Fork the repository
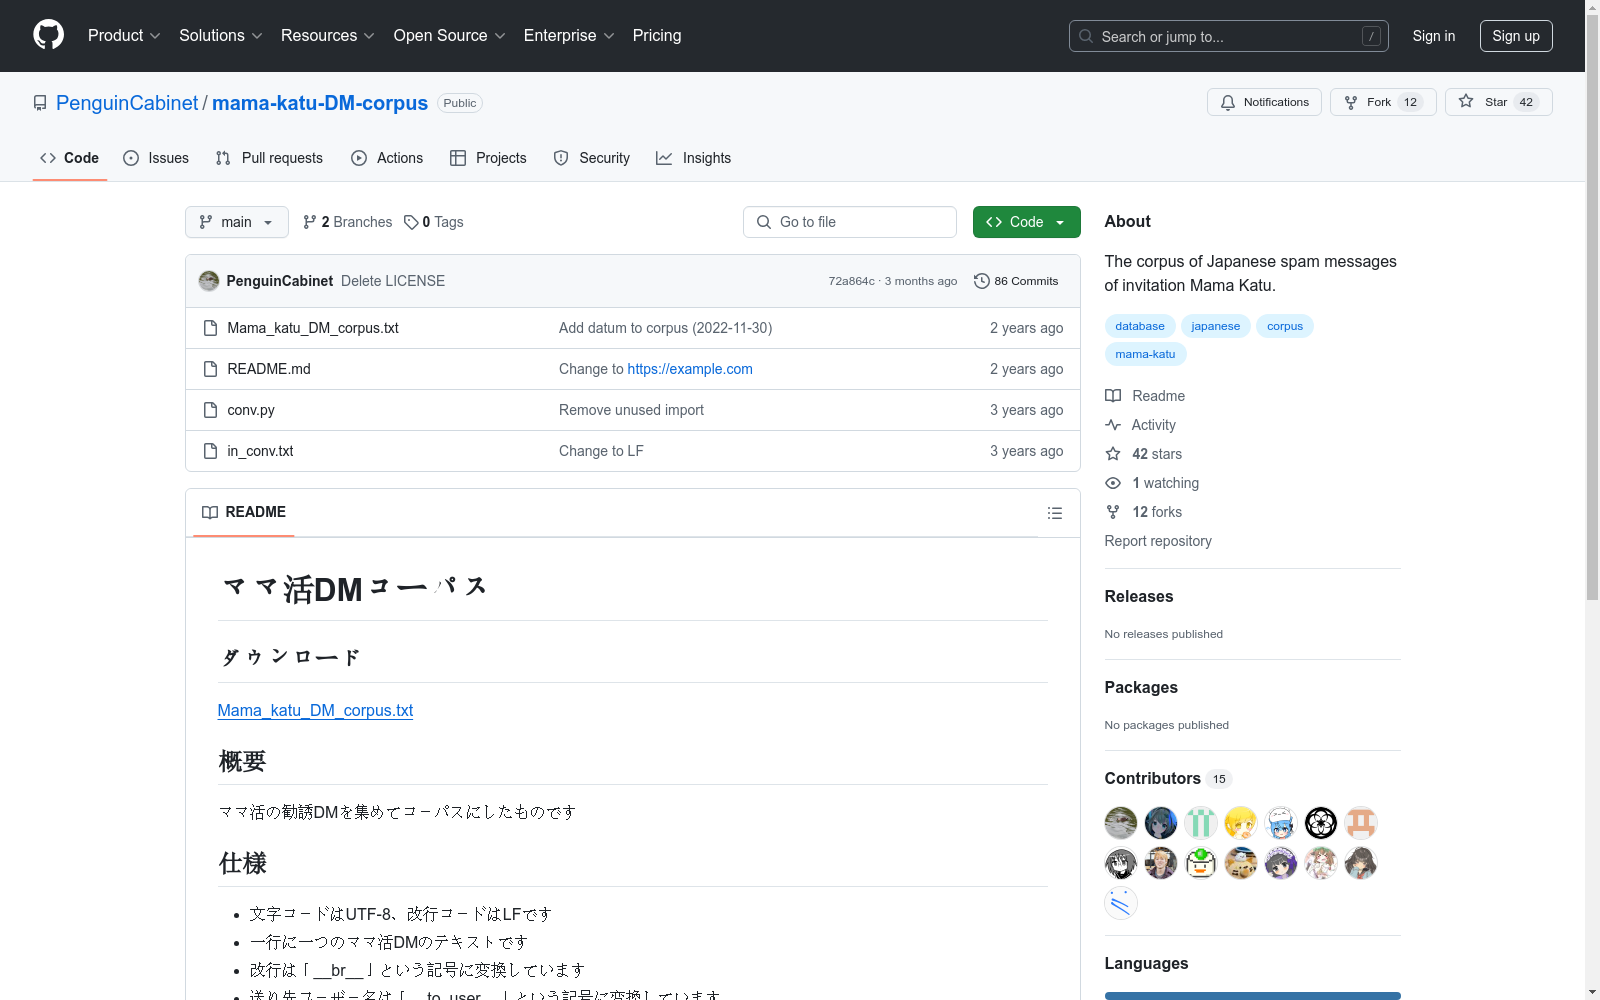The height and width of the screenshot is (1000, 1600). [x=1383, y=102]
